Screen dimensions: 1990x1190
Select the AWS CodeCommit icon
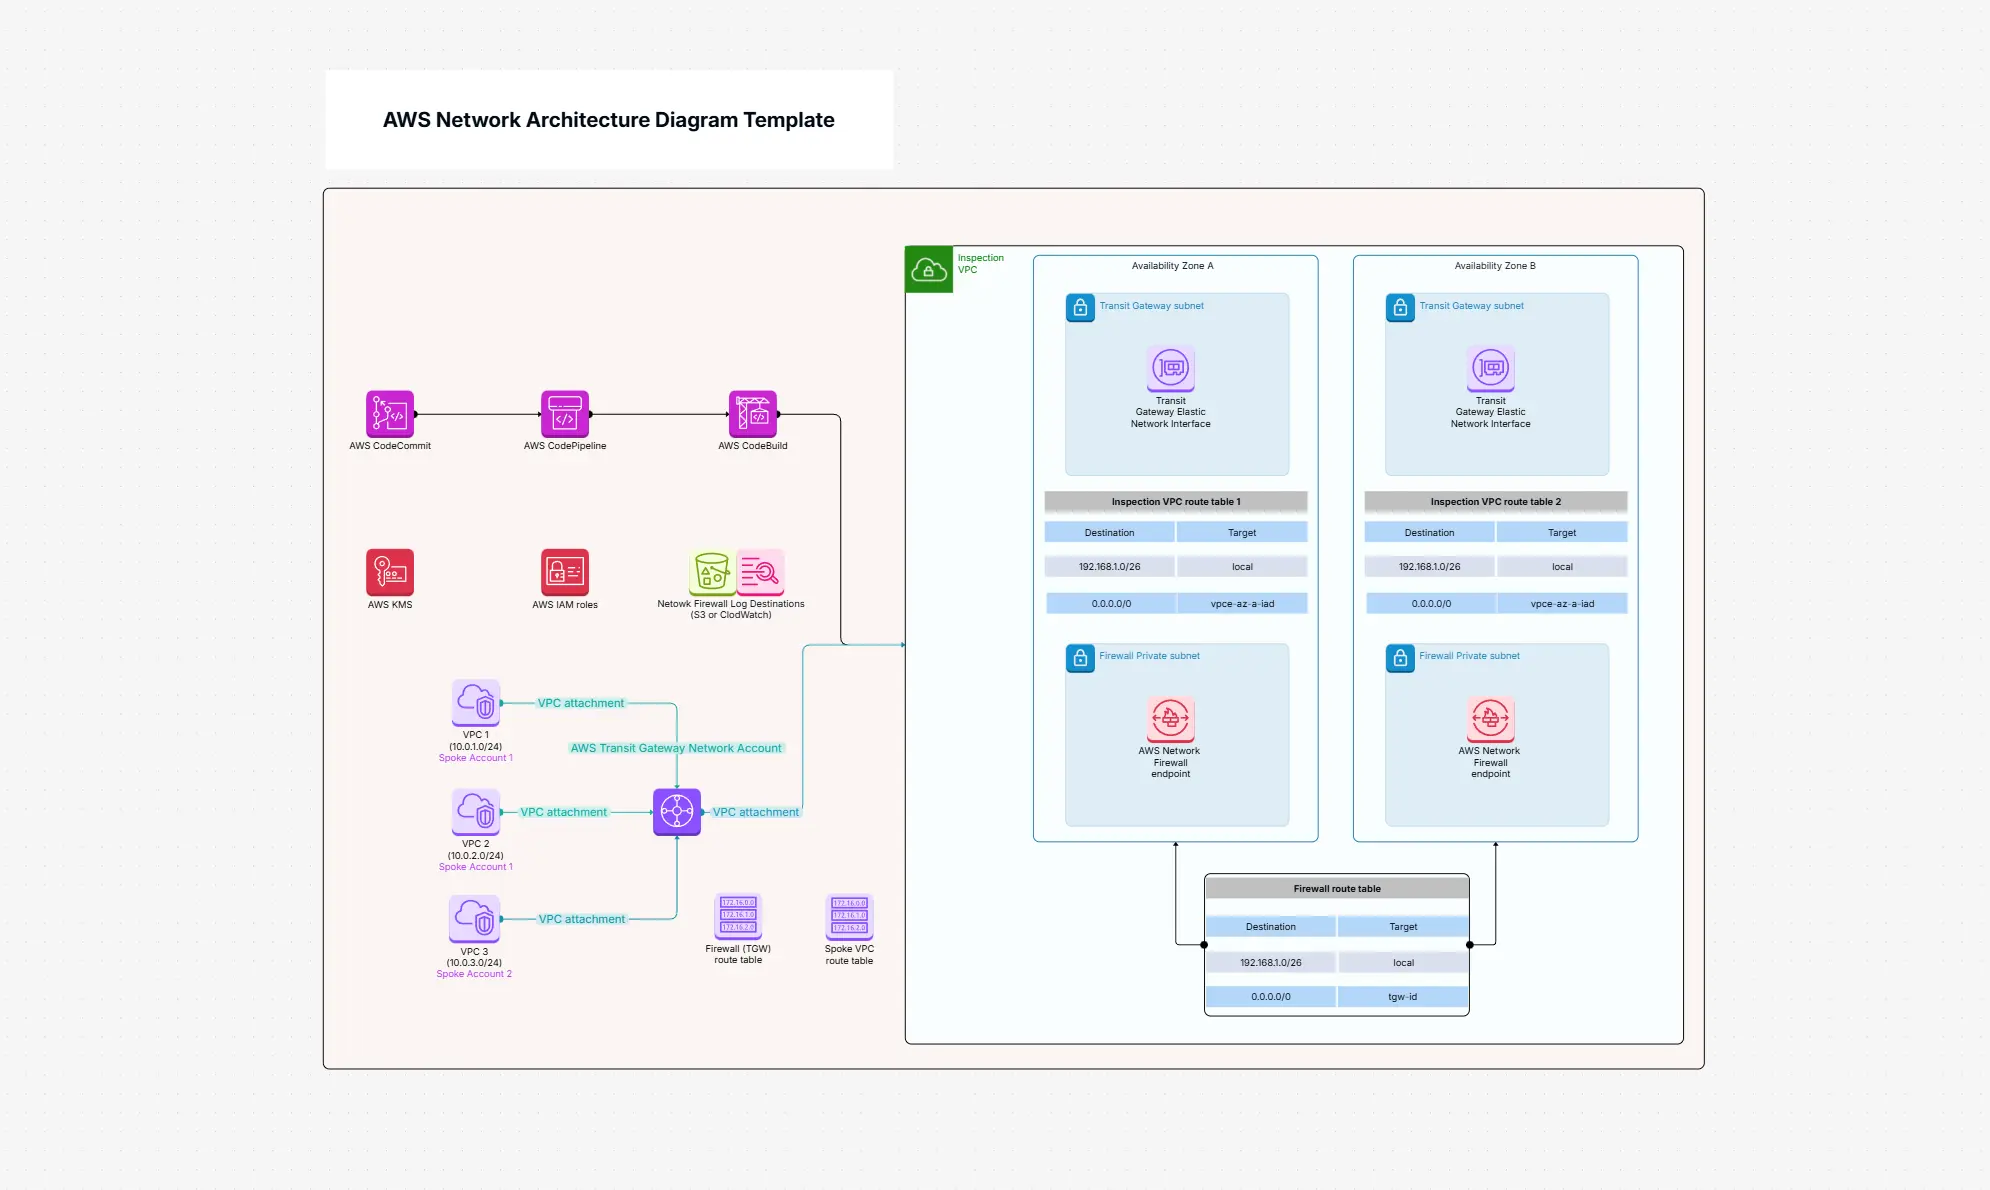click(390, 414)
